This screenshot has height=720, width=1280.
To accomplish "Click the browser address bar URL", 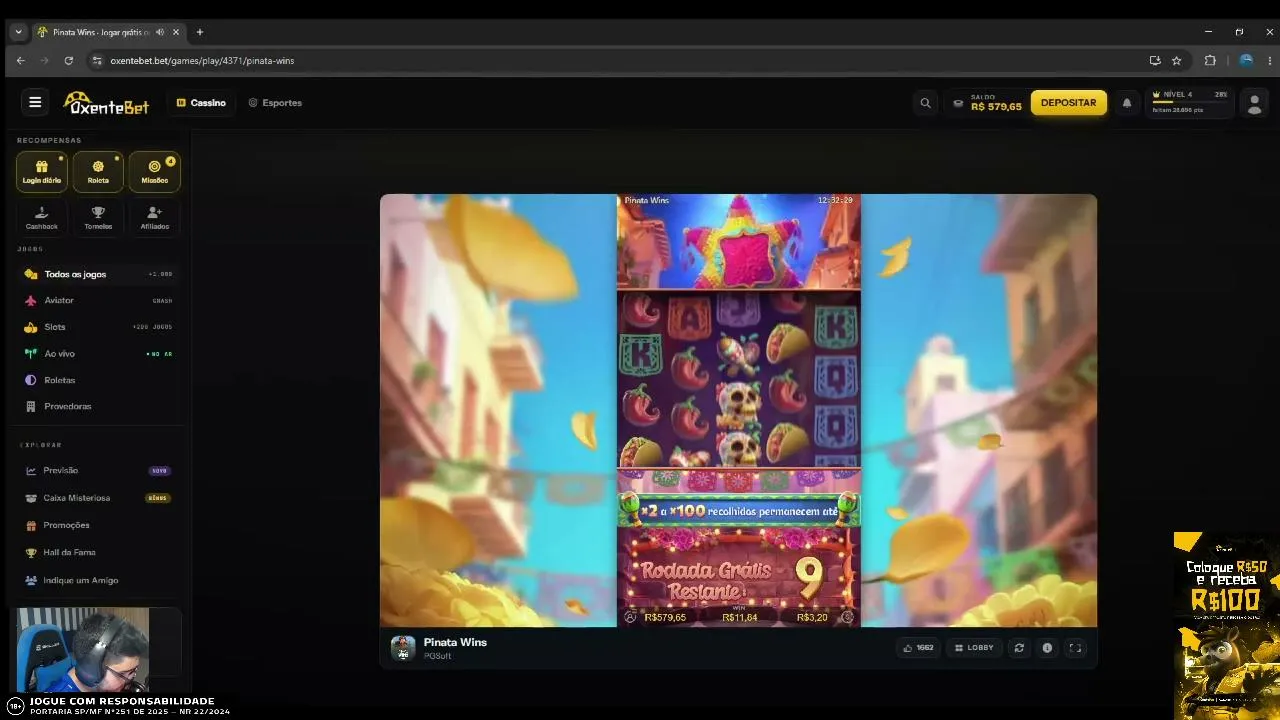I will click(x=202, y=61).
